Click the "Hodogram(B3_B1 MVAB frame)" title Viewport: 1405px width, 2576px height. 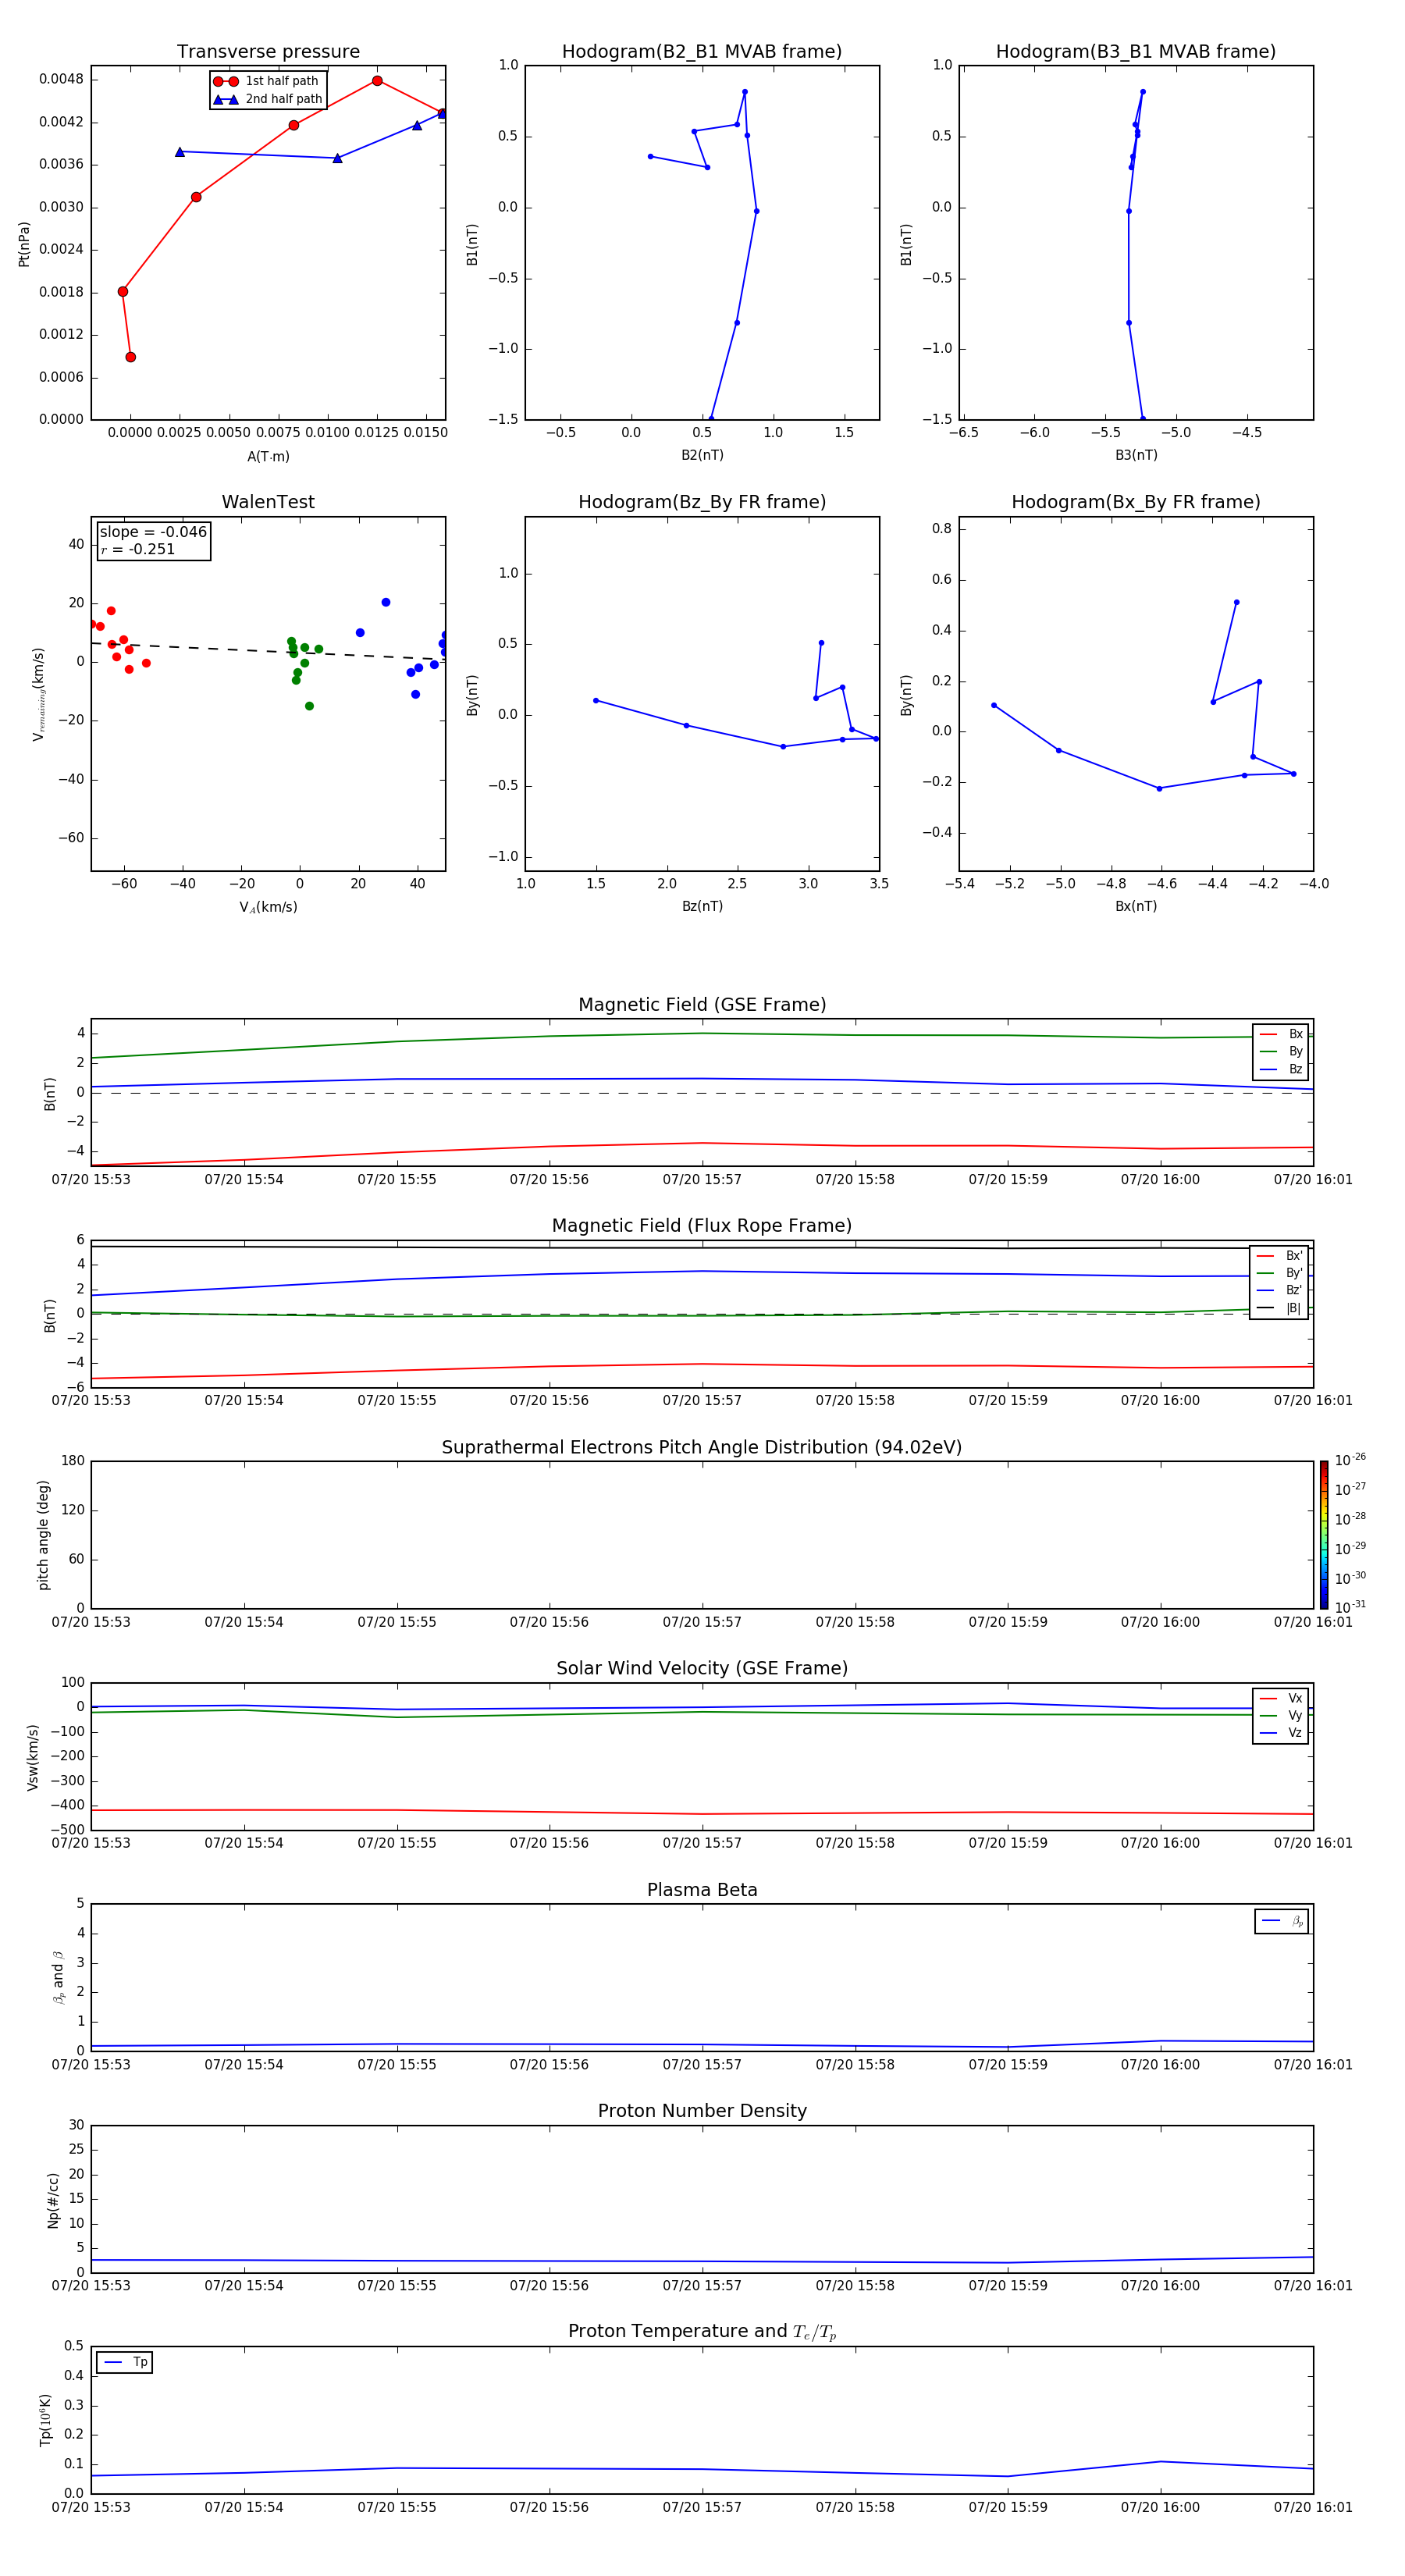[1136, 52]
